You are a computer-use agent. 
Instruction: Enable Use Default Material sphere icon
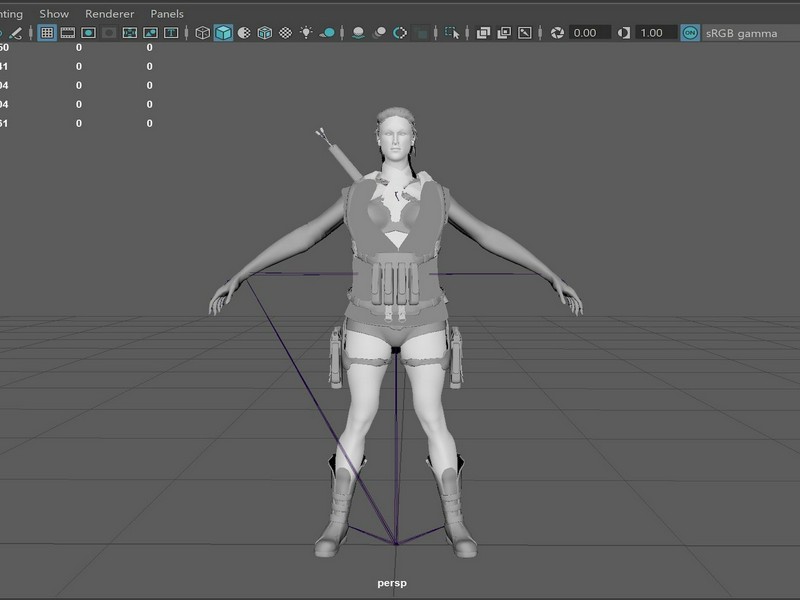click(244, 33)
